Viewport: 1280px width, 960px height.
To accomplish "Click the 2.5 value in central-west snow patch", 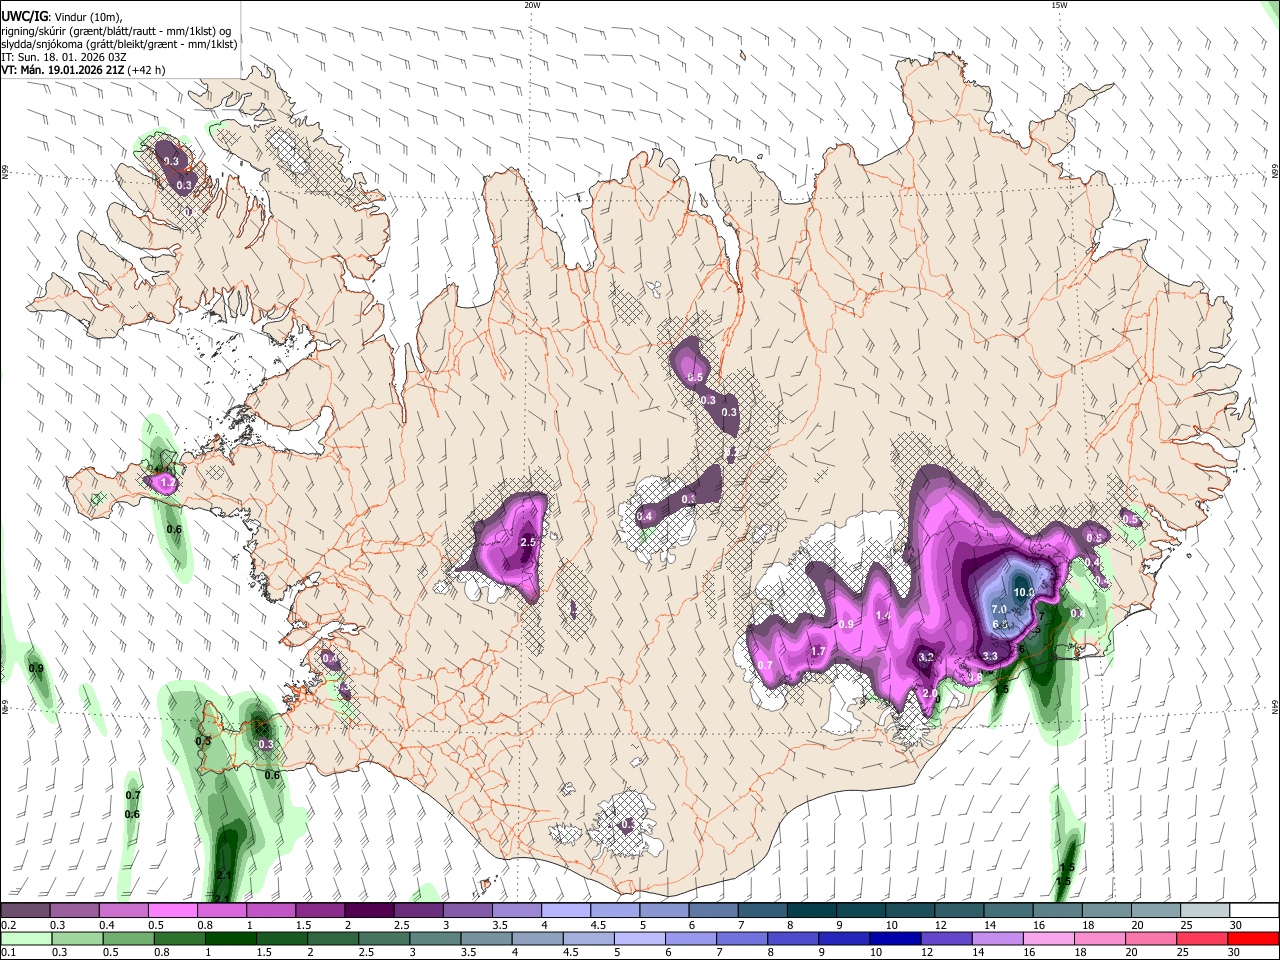I will (529, 542).
